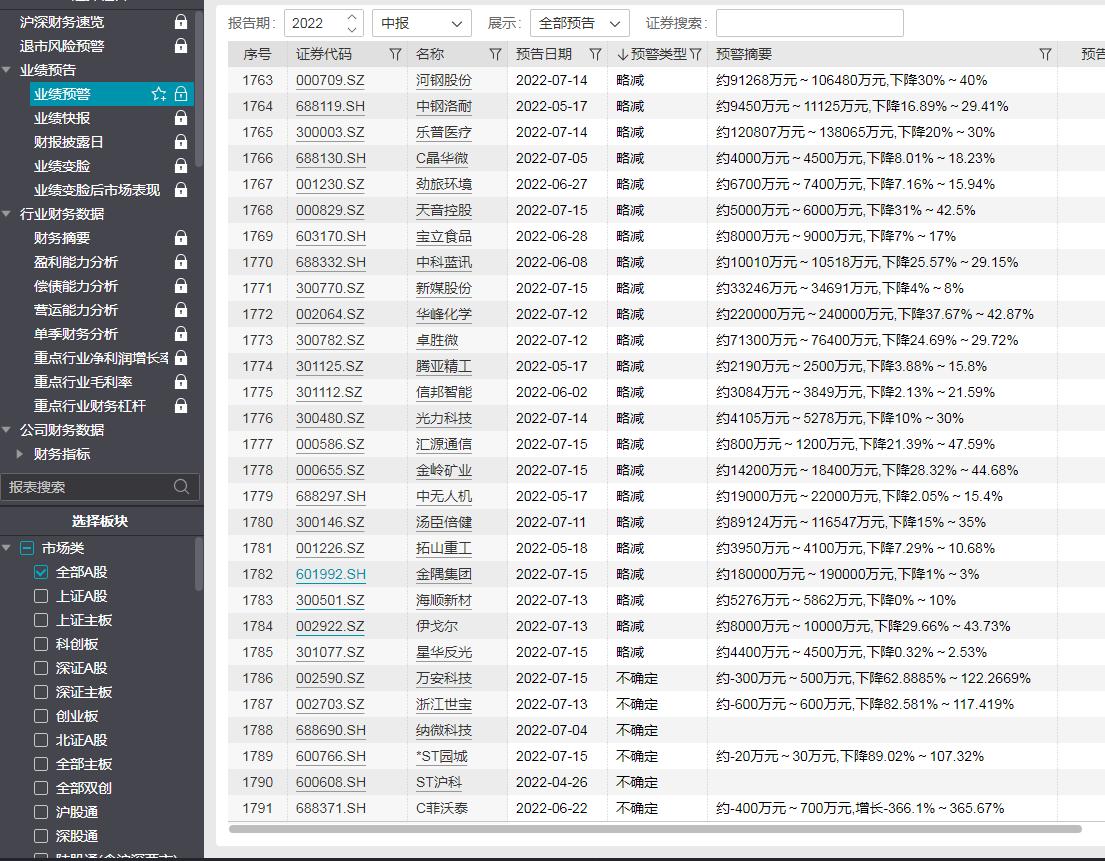The width and height of the screenshot is (1105, 861).
Task: Open the filter funnel on 名称 column
Action: coord(495,54)
